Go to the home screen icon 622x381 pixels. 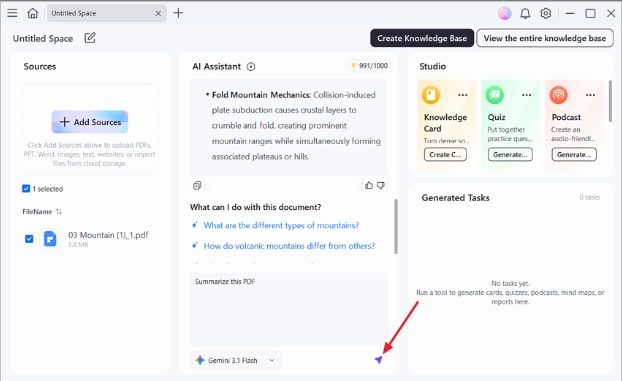[33, 13]
